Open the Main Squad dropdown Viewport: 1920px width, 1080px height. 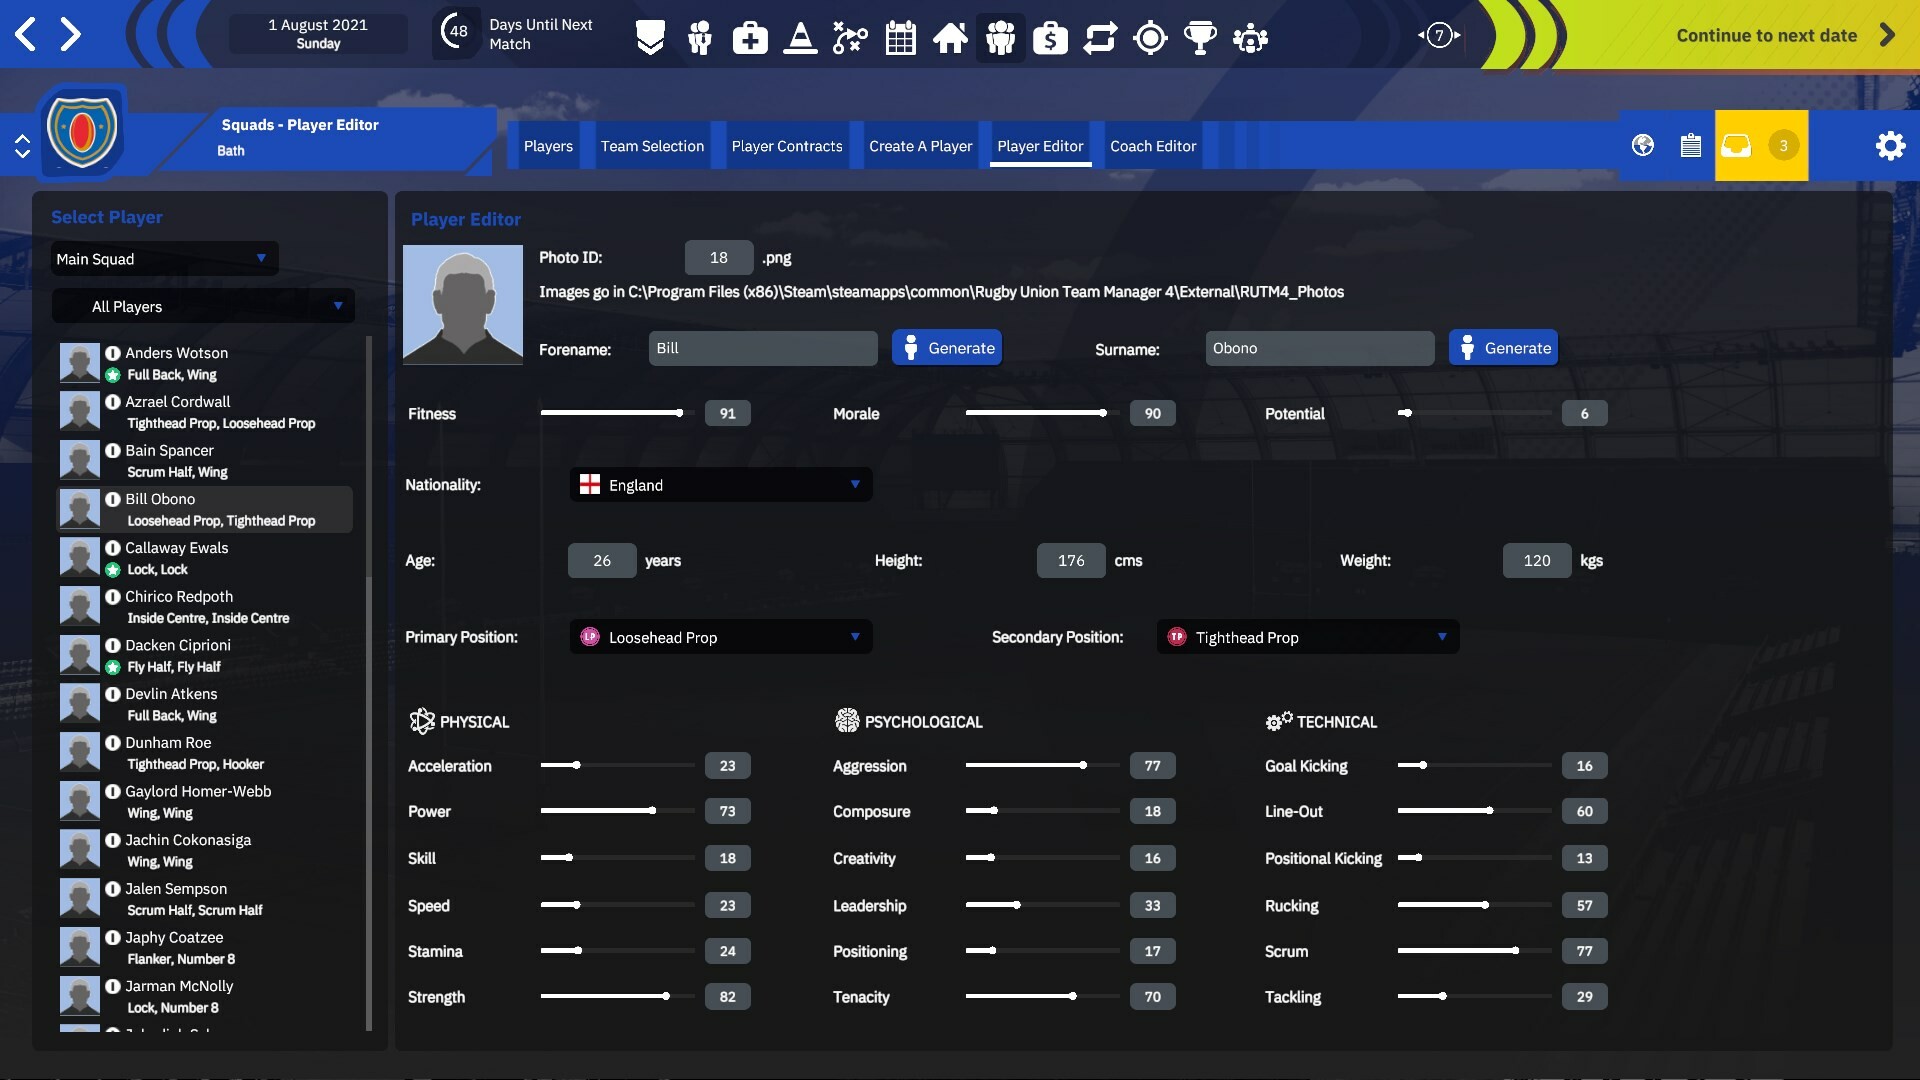(163, 258)
